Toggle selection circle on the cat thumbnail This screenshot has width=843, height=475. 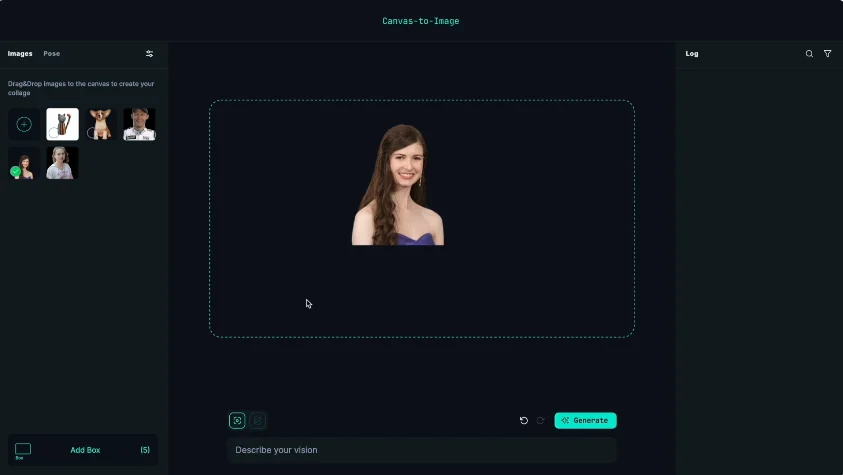pyautogui.click(x=53, y=133)
